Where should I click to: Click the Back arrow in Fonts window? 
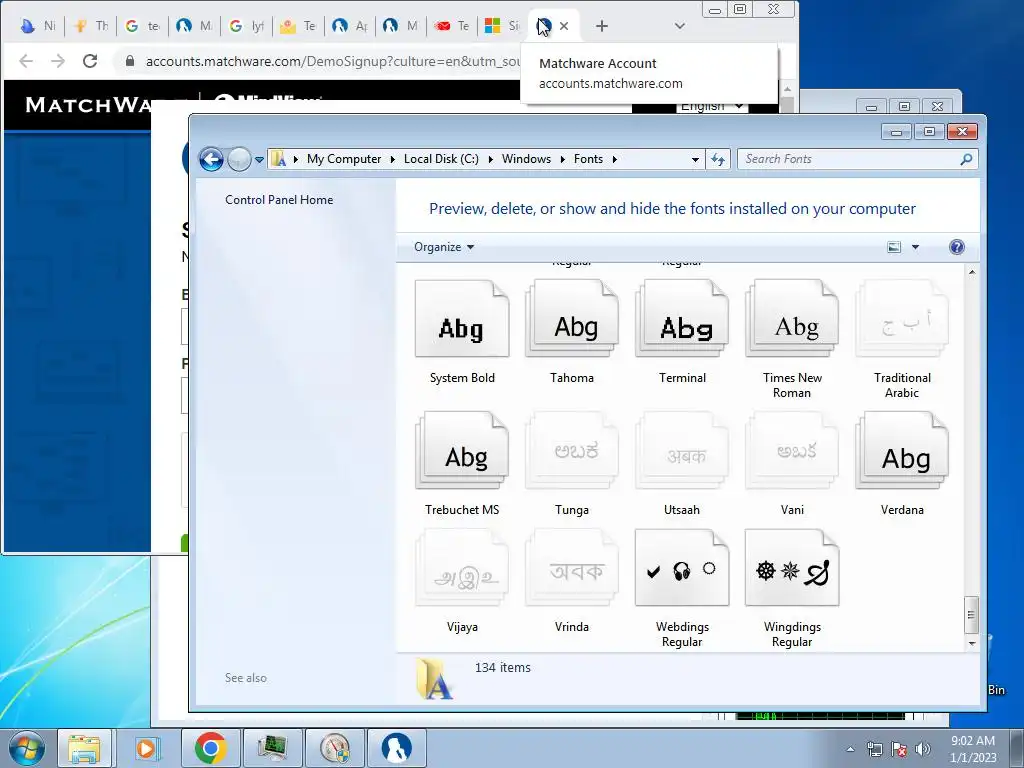[211, 159]
